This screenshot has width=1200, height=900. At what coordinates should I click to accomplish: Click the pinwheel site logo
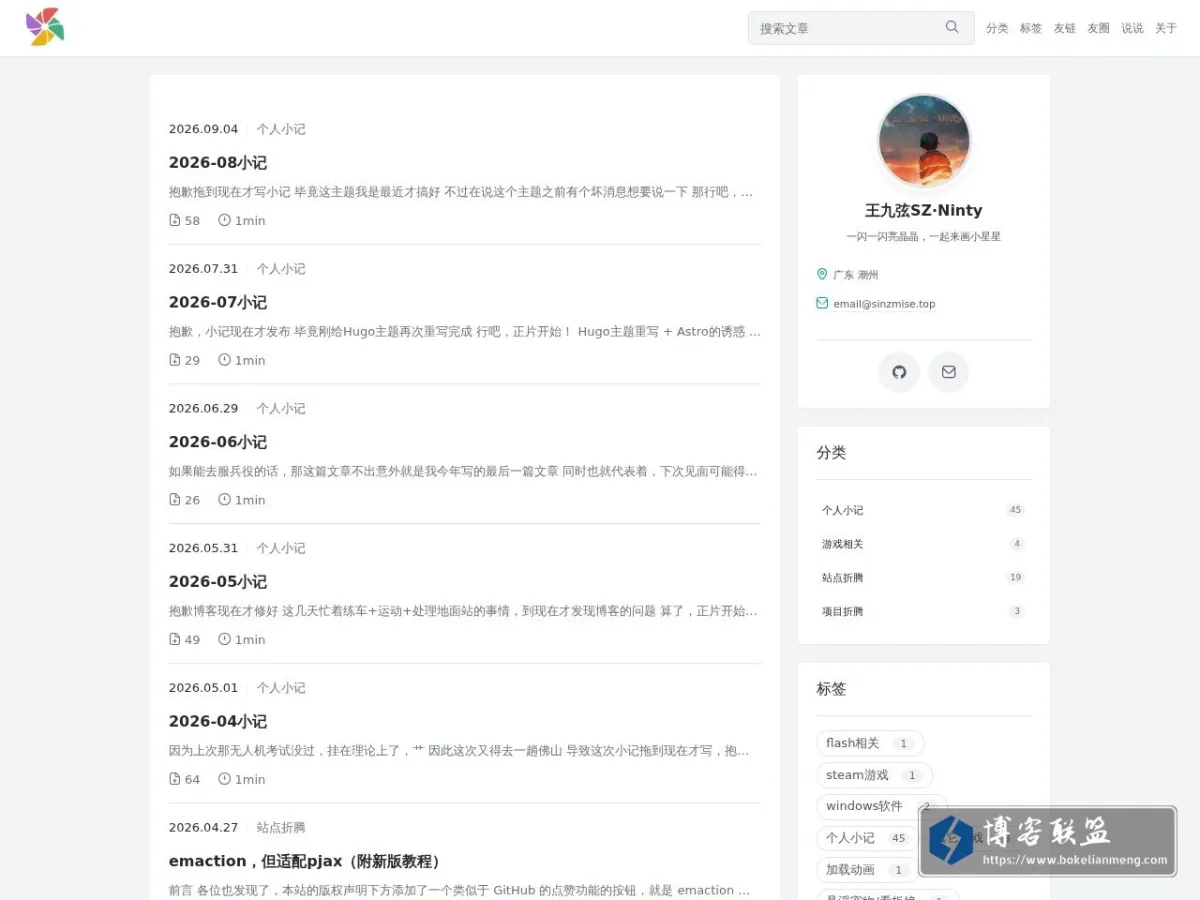tap(45, 27)
